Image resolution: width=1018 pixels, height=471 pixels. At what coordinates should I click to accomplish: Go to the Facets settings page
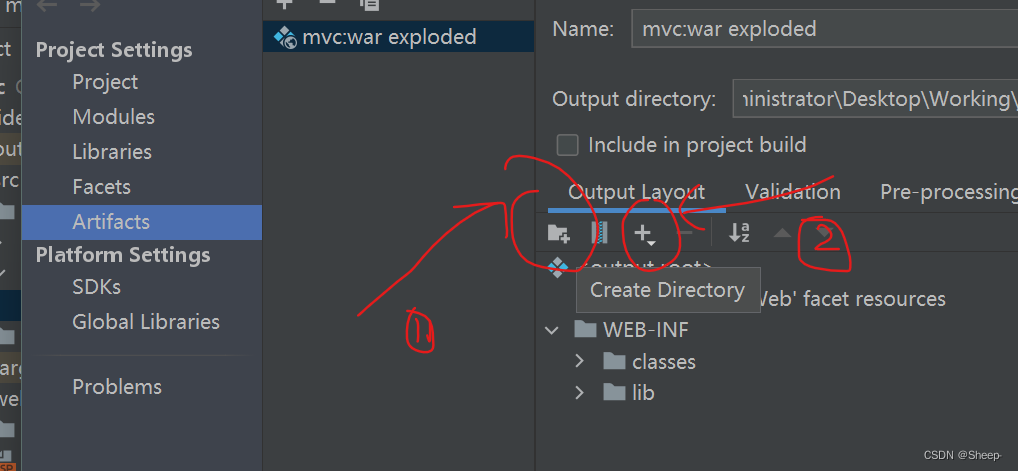coord(101,187)
